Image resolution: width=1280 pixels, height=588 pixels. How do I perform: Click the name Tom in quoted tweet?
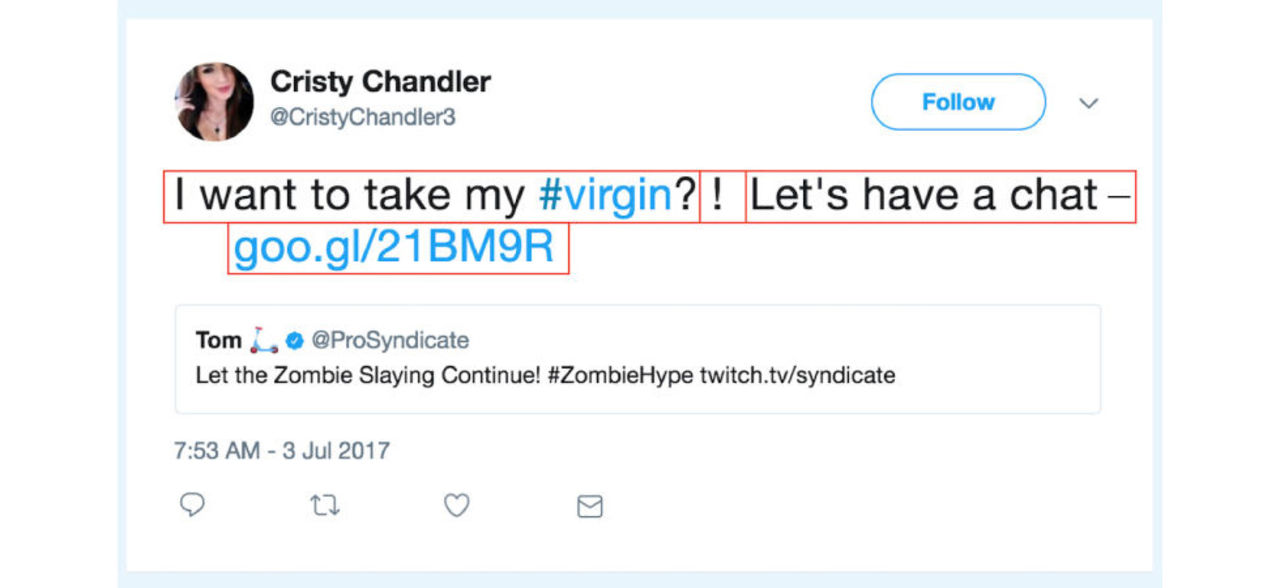coord(218,341)
